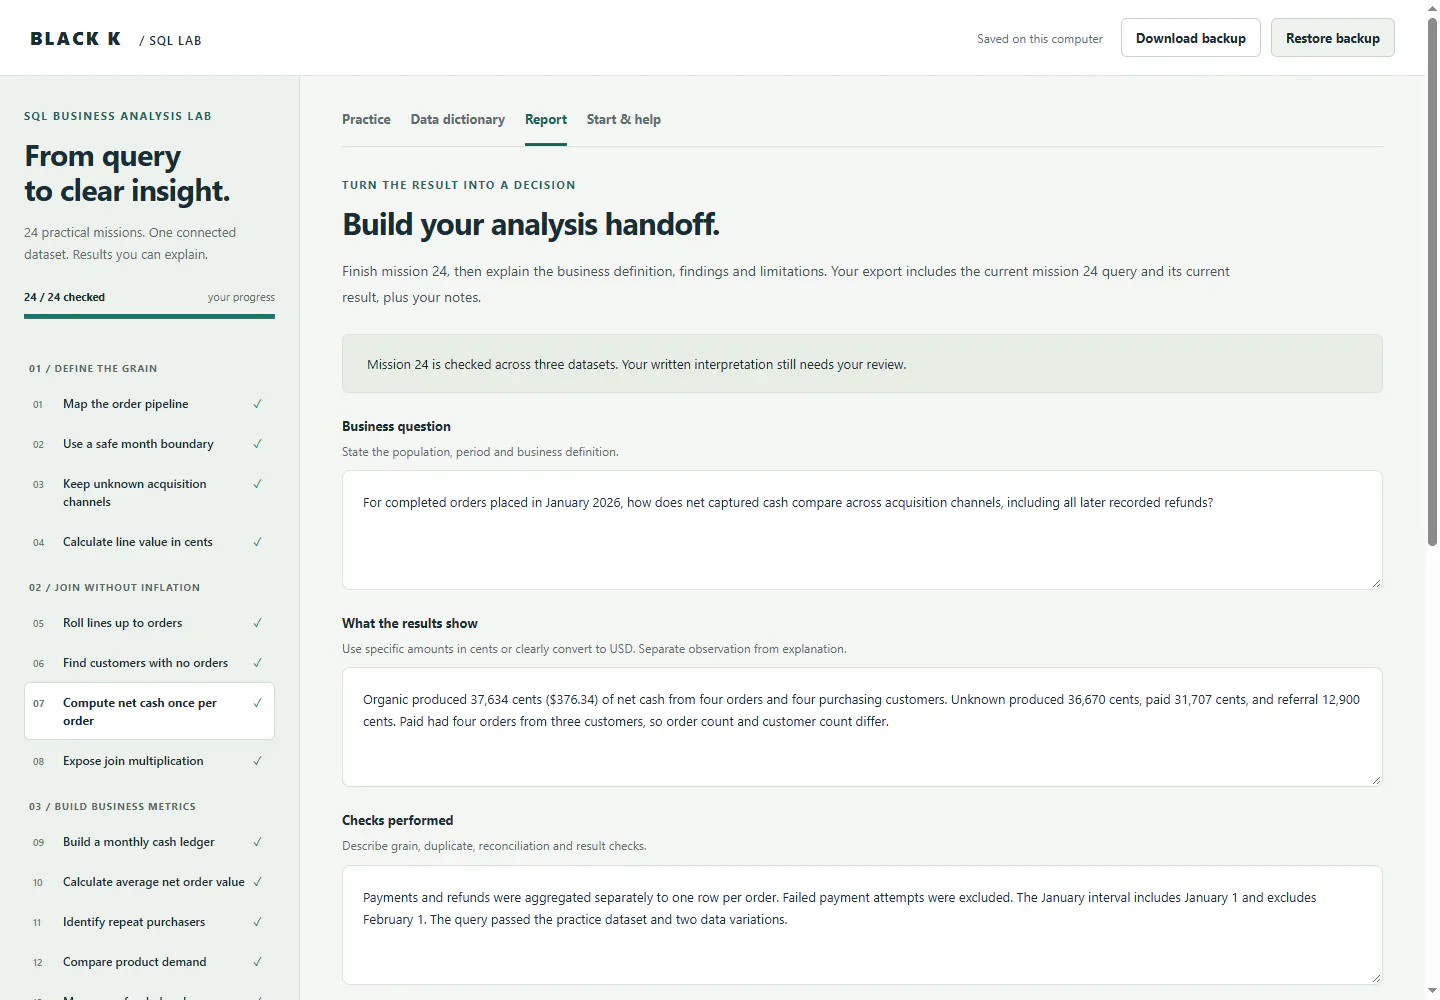
Task: Click Restore backup button
Action: (x=1333, y=38)
